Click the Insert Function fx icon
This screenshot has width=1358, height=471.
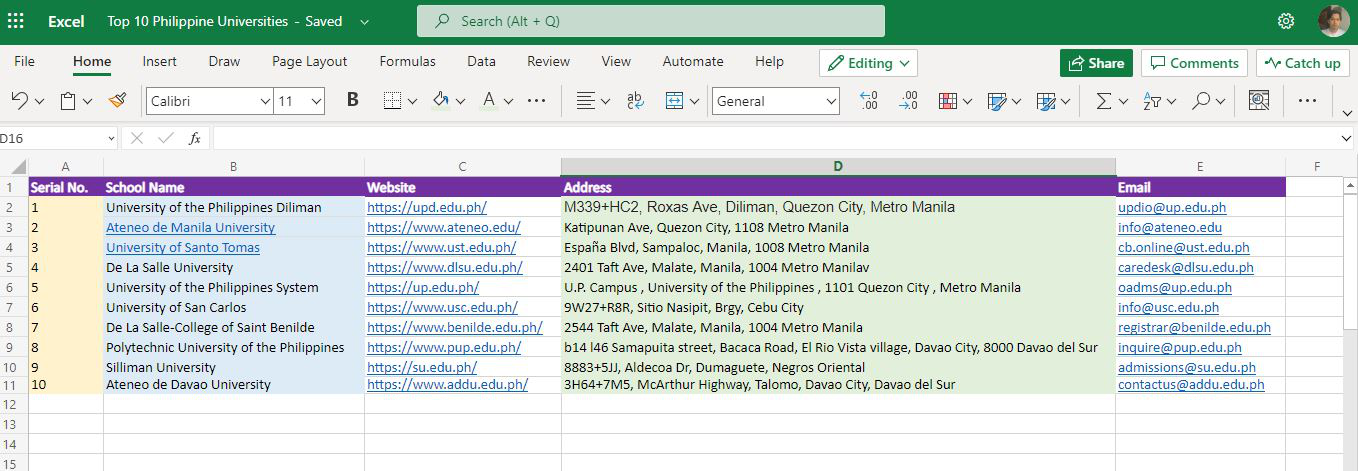click(x=195, y=138)
